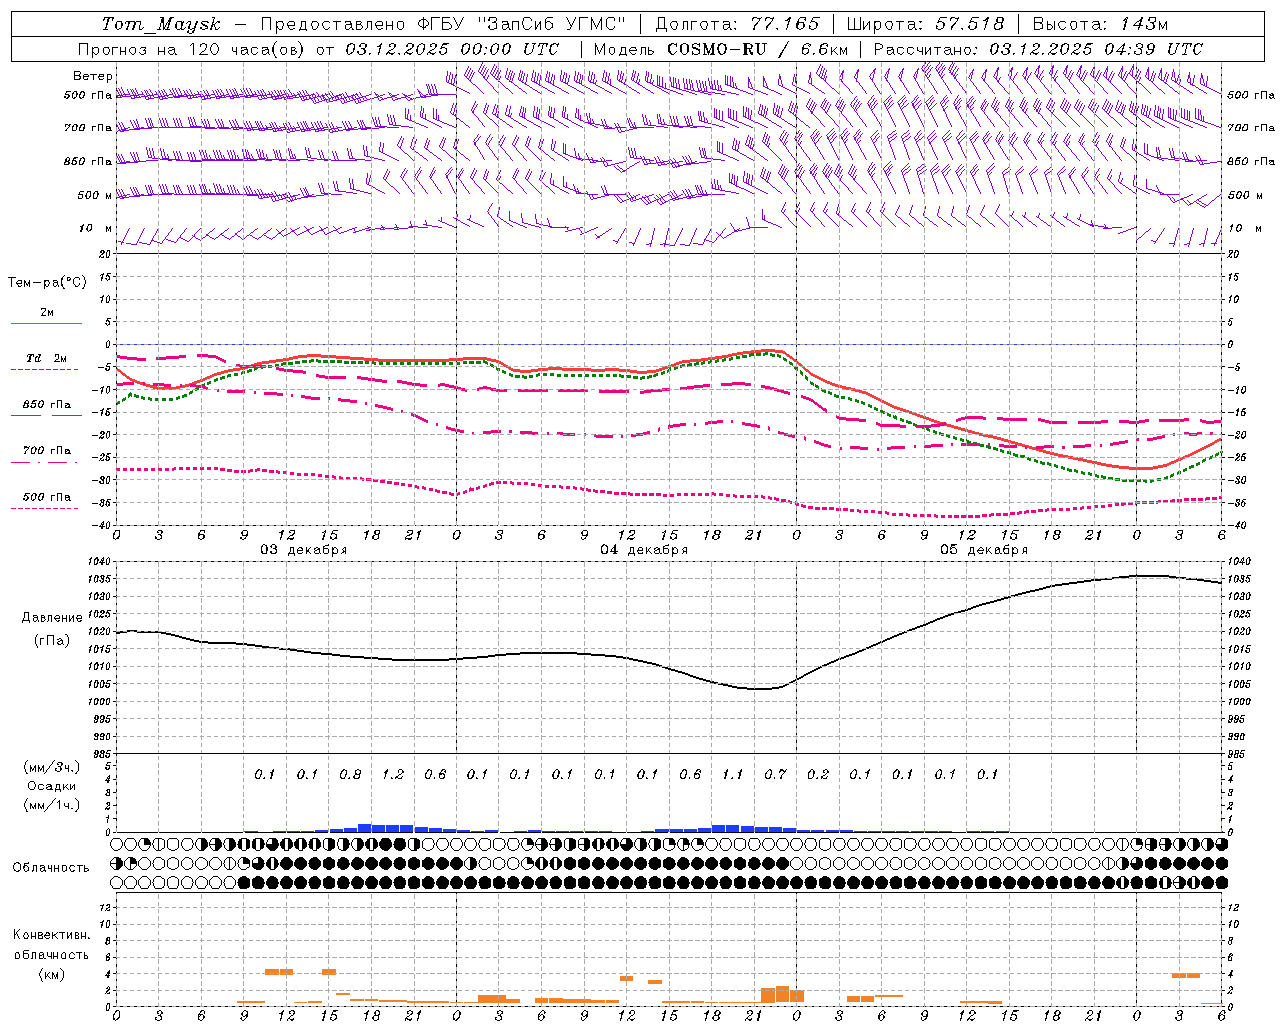Select the 500 гПа temperature legend entry
This screenshot has height=1024, width=1280.
pos(47,497)
